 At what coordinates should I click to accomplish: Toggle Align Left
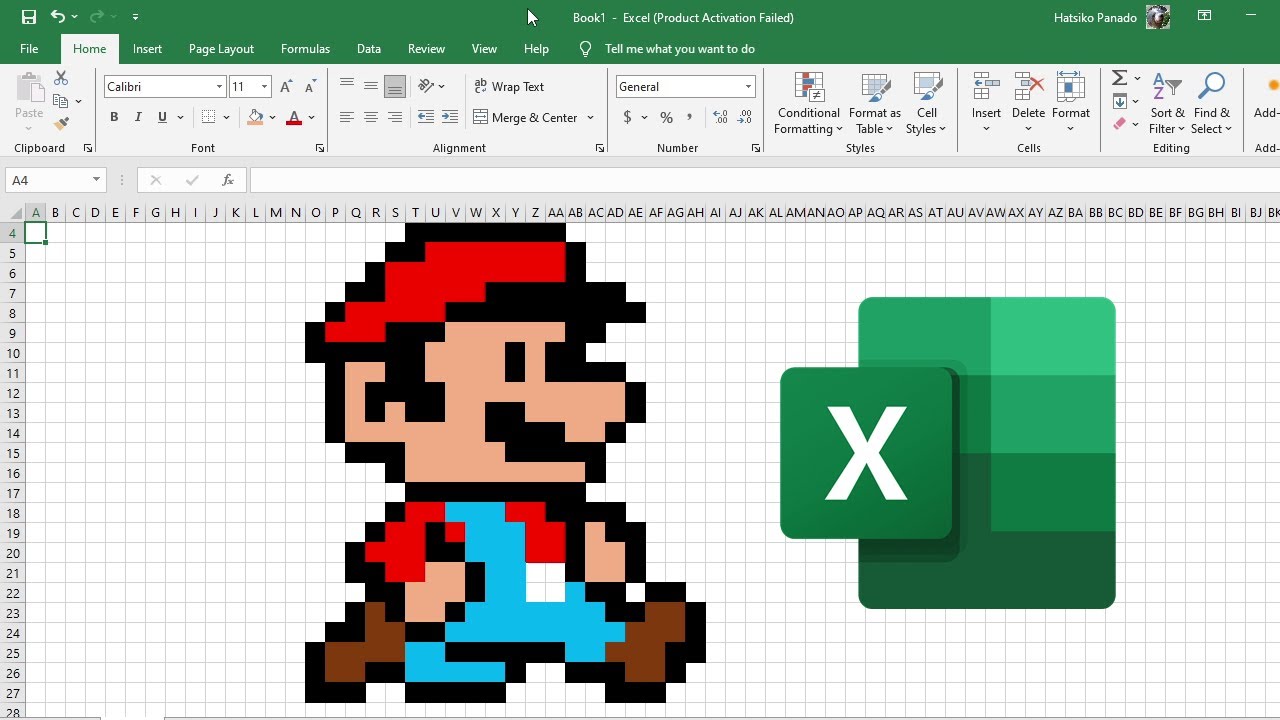(347, 117)
